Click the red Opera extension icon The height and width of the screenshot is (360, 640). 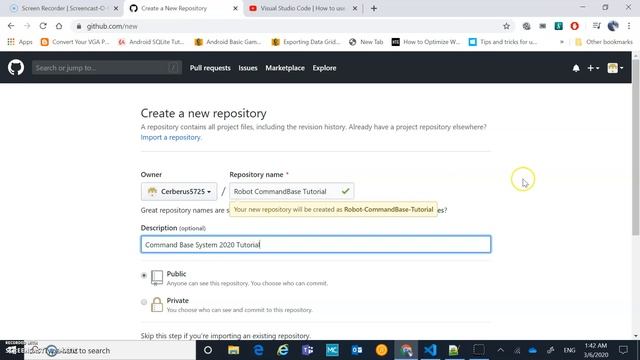click(574, 26)
